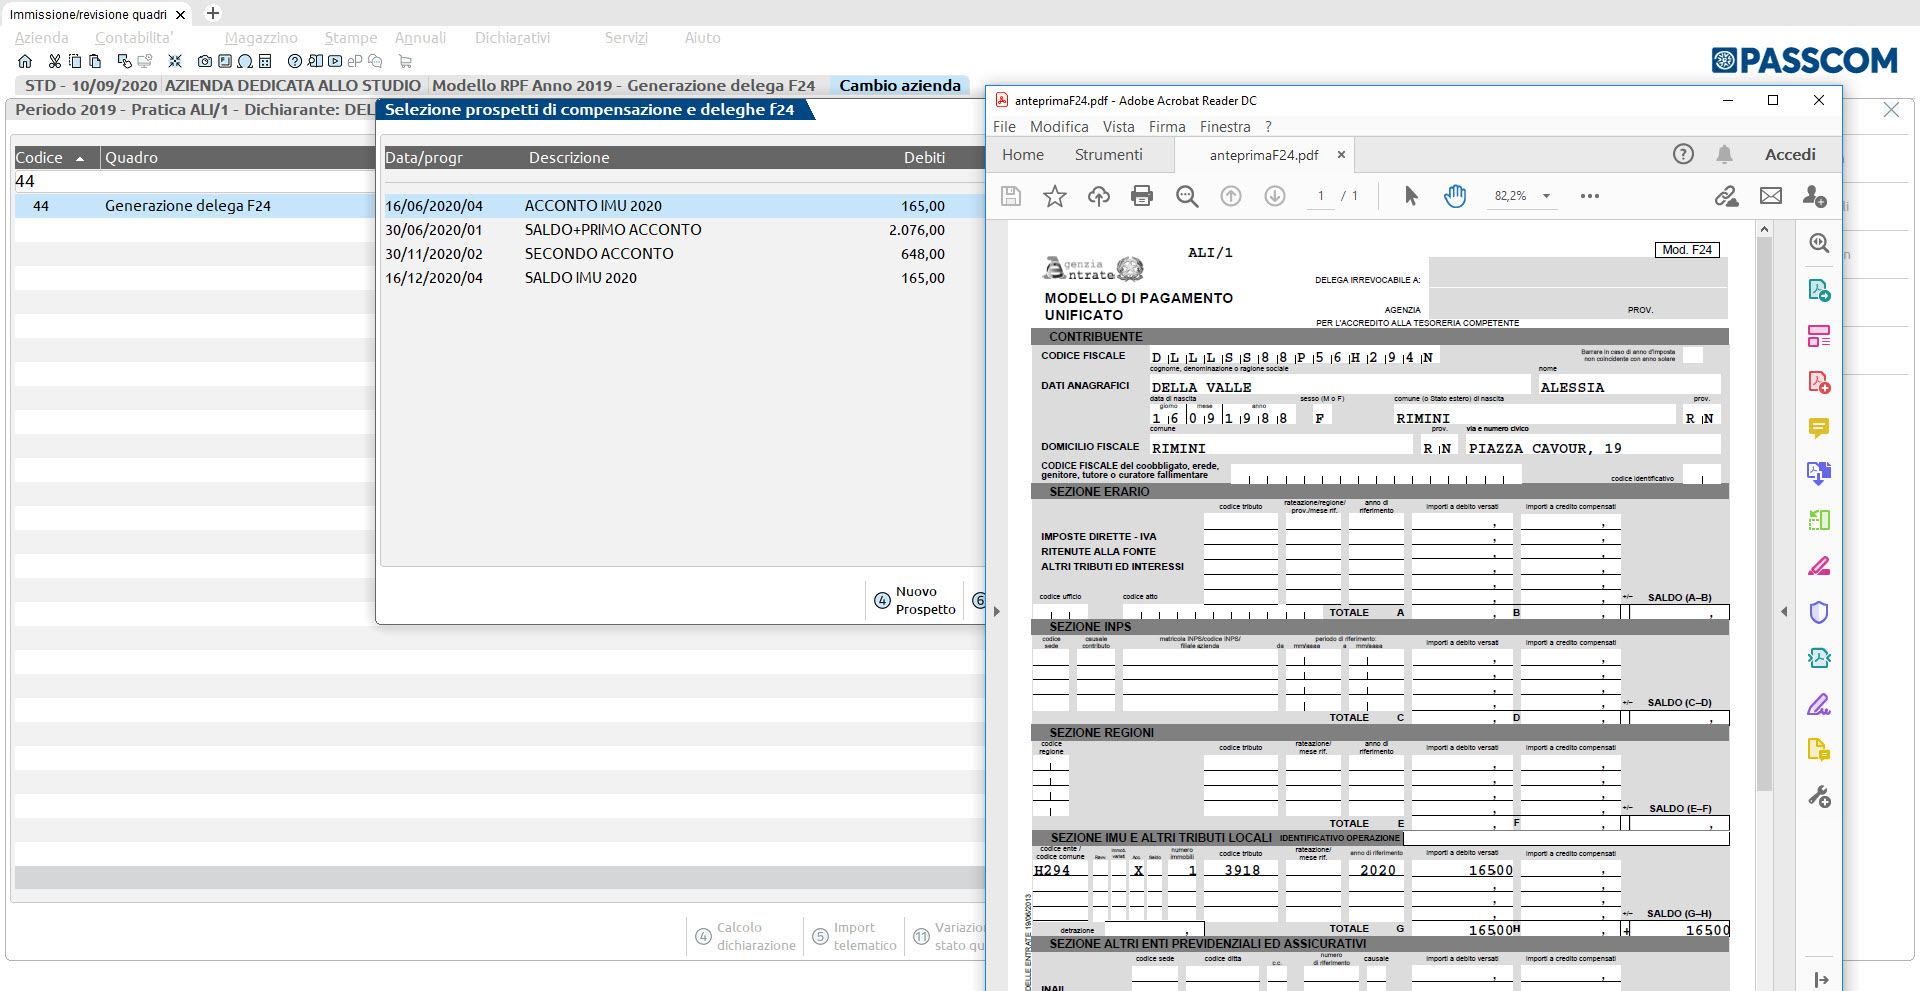
Task: Click the video play icon in Passcom toolbar
Action: [335, 61]
